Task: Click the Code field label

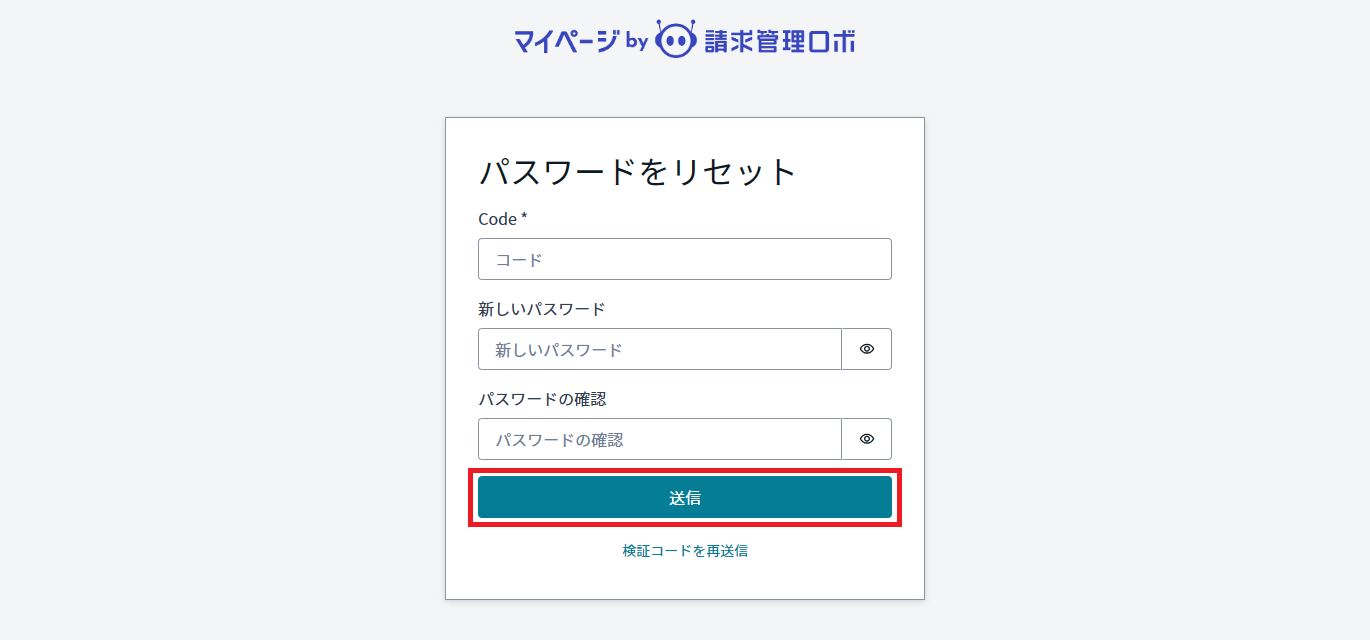Action: (498, 219)
